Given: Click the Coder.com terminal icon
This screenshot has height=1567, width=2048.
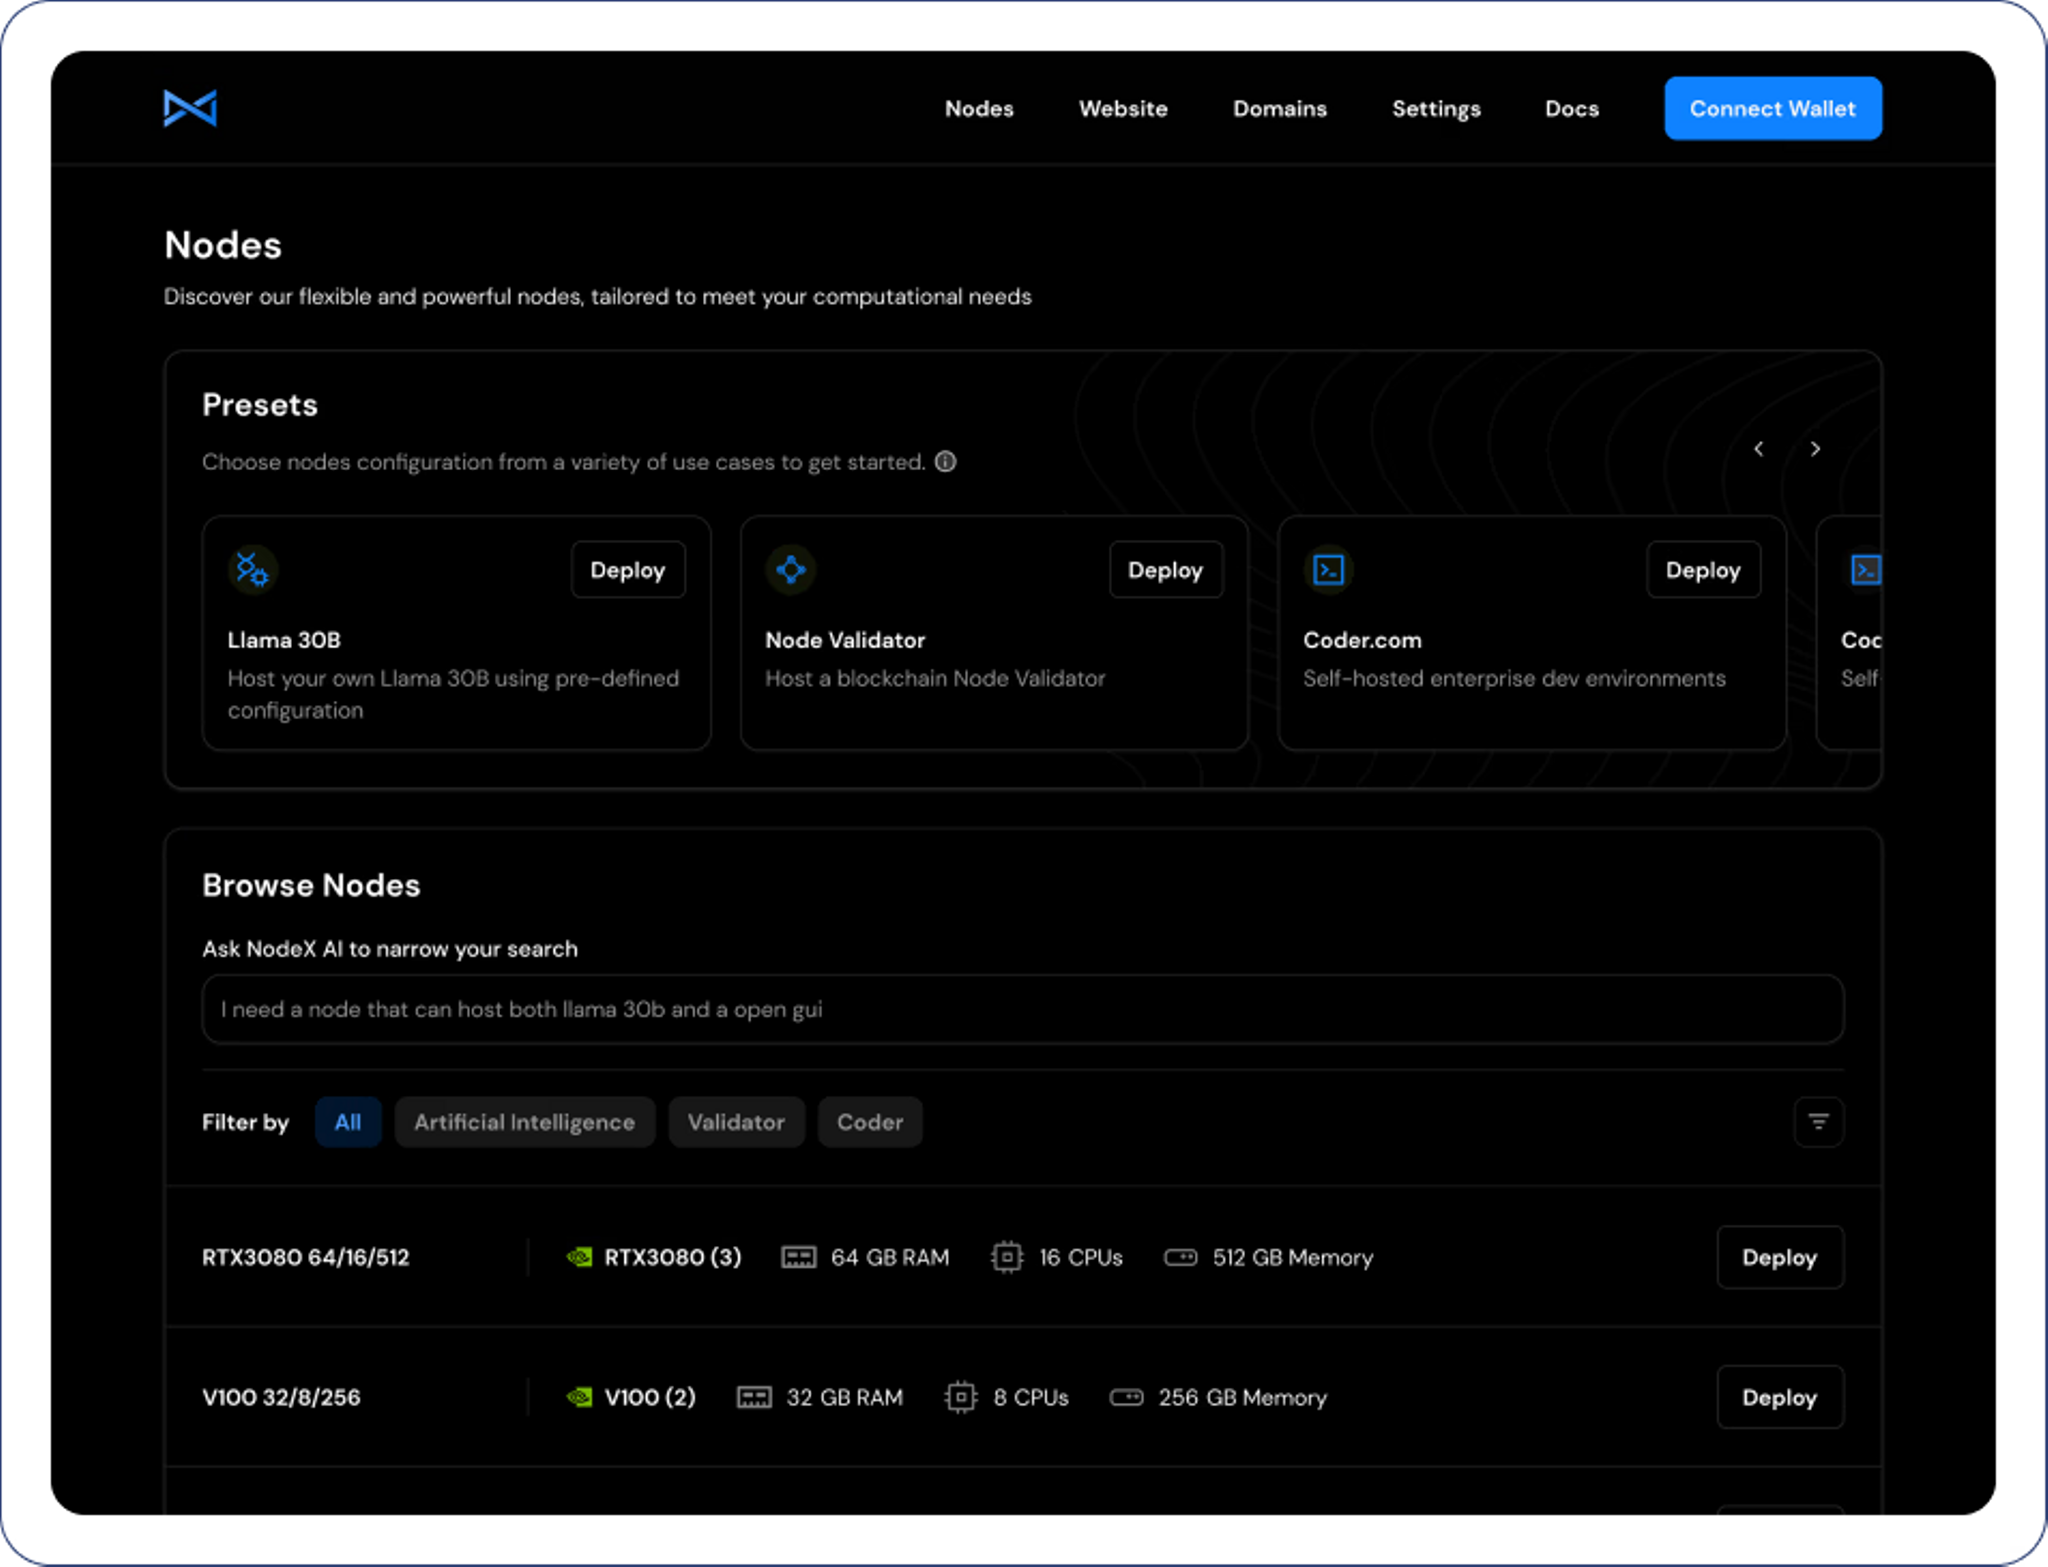Looking at the screenshot, I should 1328,569.
